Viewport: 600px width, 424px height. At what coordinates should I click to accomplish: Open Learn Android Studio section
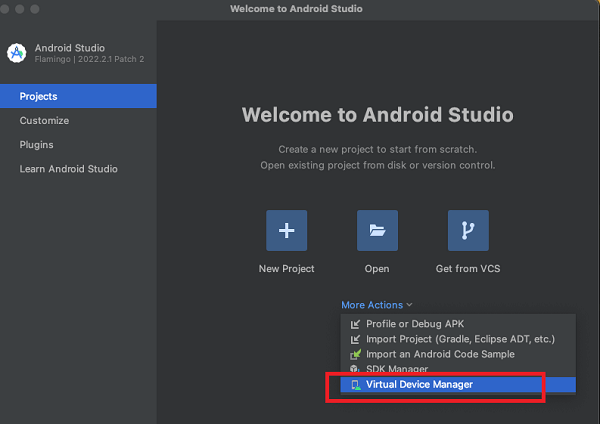78,169
